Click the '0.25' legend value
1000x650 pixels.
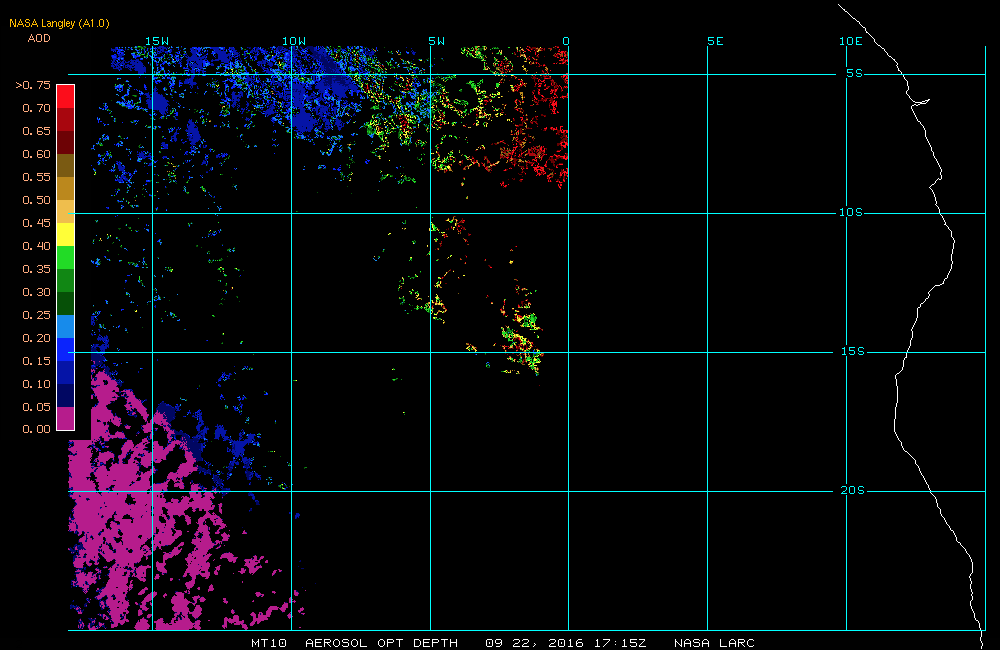(36, 314)
